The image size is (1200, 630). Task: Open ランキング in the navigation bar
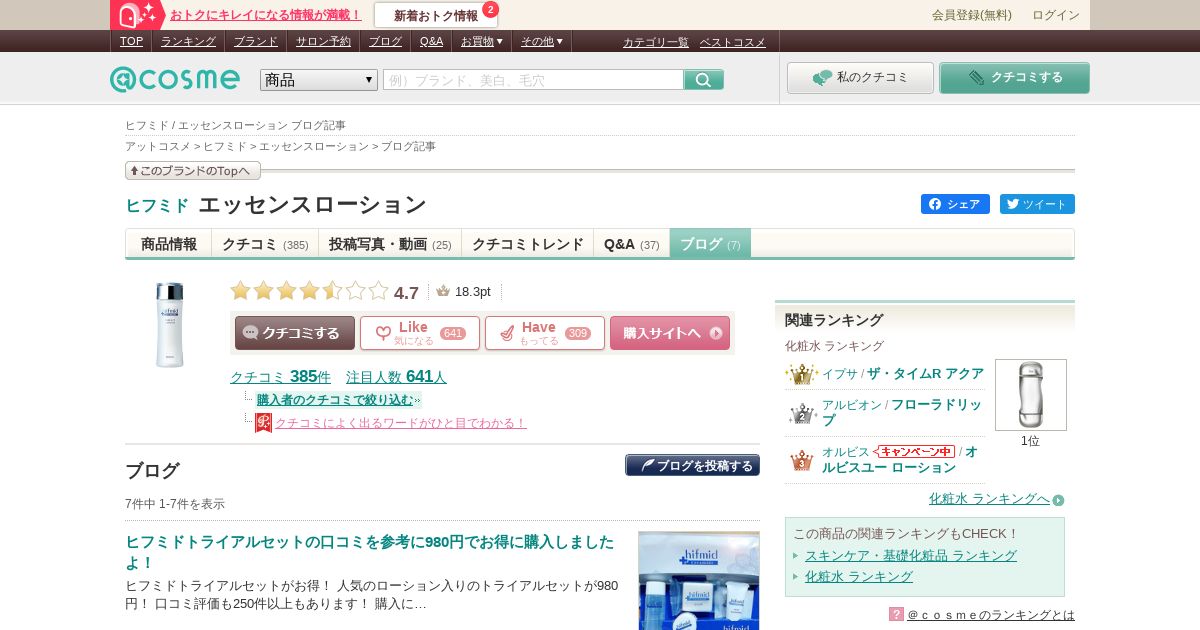click(x=188, y=41)
